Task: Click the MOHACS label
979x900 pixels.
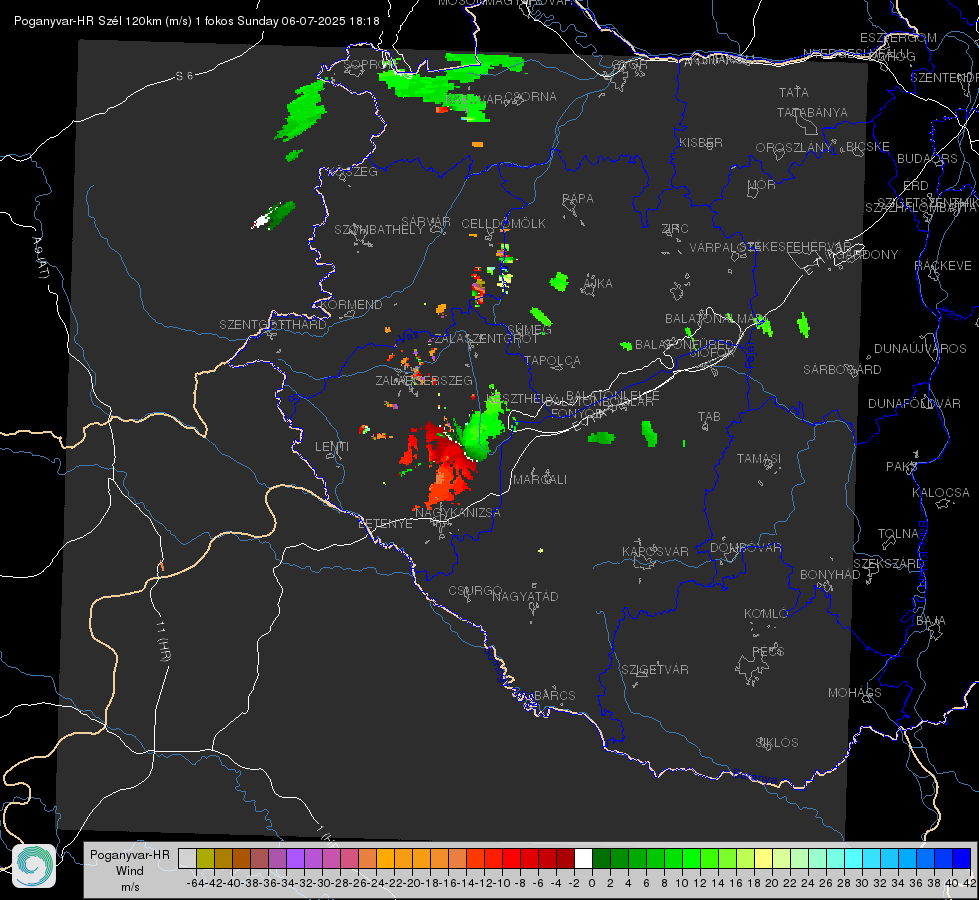Action: [854, 693]
